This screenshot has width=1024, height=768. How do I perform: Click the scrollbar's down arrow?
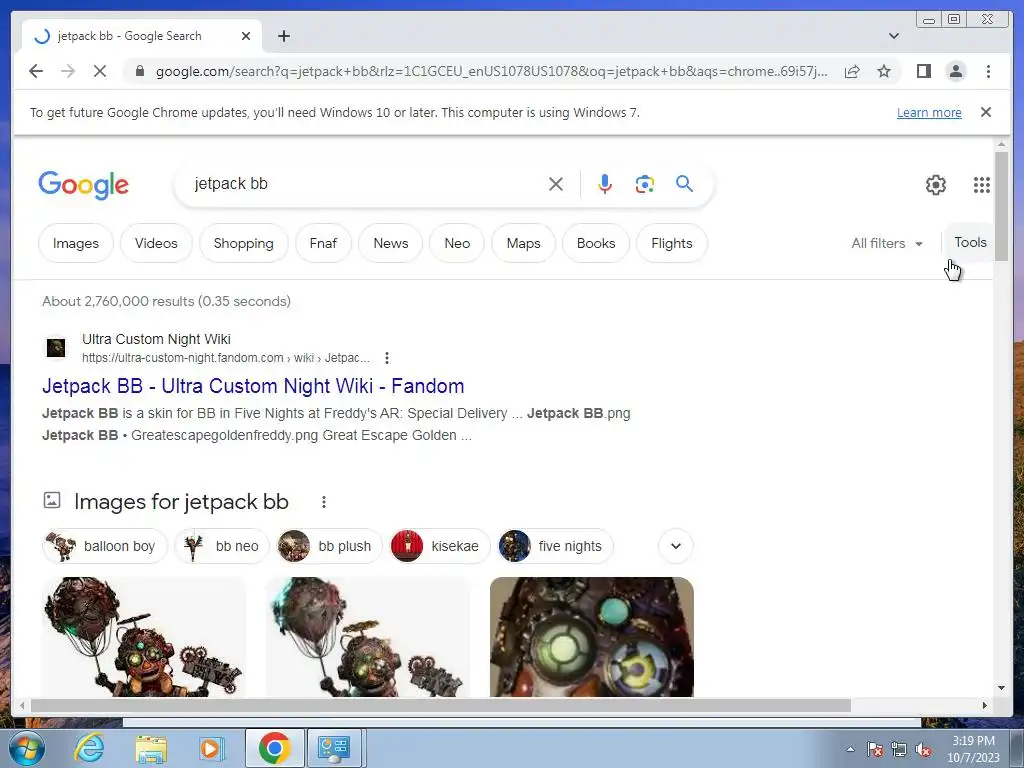click(1001, 688)
